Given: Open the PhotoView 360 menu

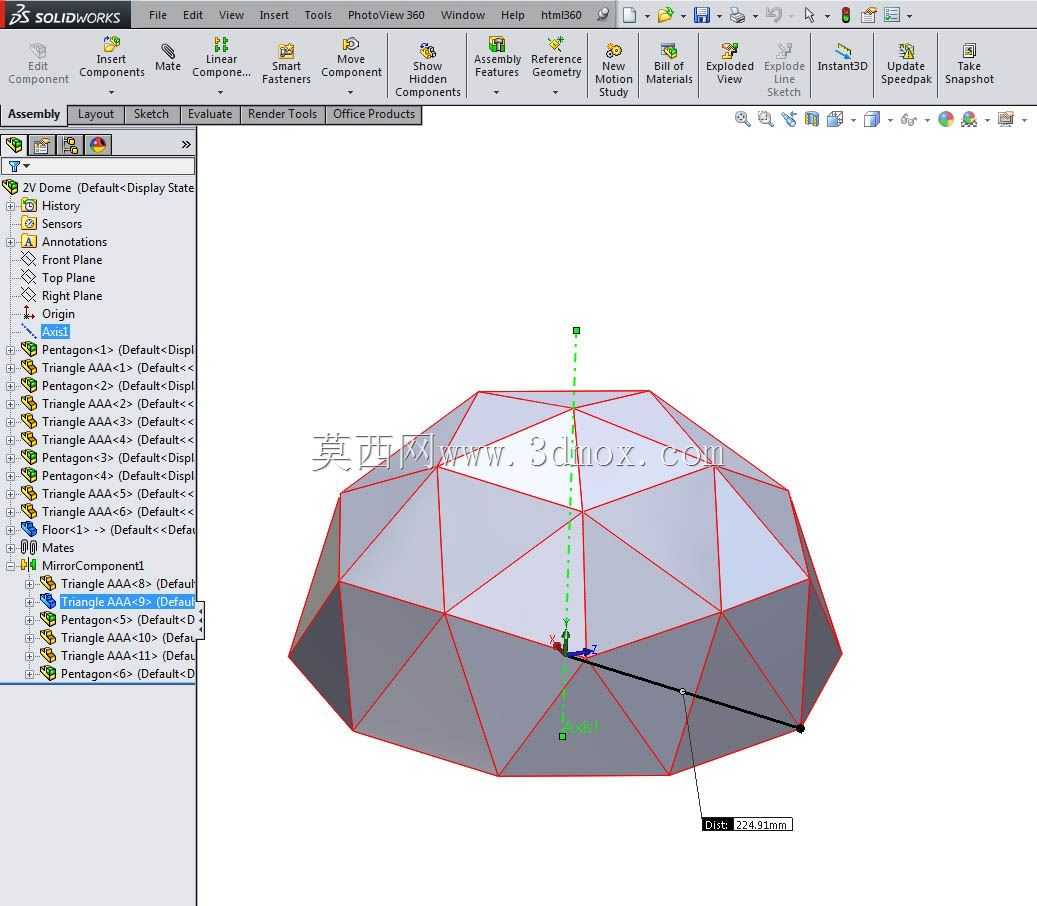Looking at the screenshot, I should pos(386,15).
